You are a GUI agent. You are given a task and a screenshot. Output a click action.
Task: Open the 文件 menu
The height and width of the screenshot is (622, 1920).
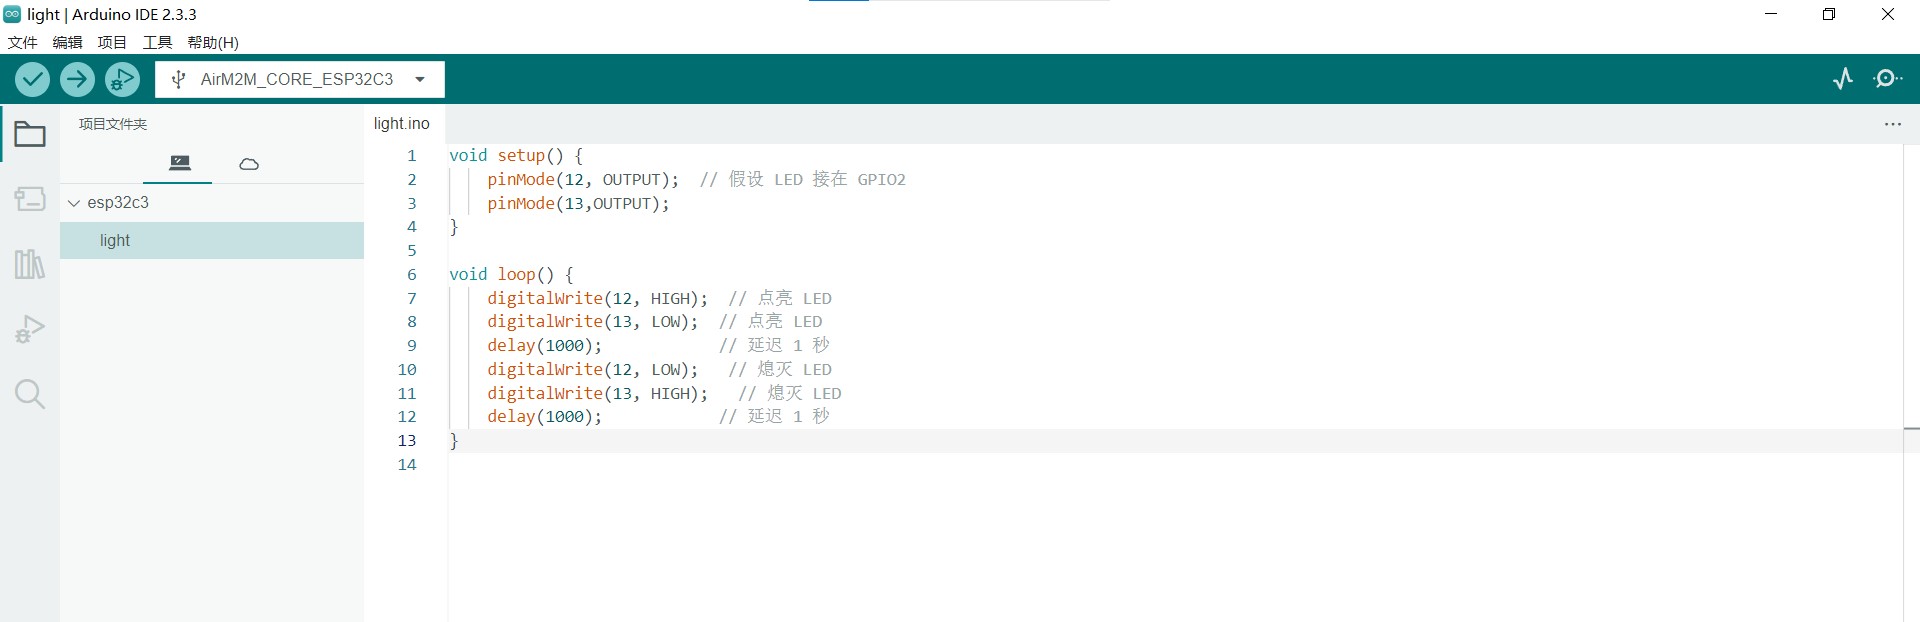click(22, 42)
